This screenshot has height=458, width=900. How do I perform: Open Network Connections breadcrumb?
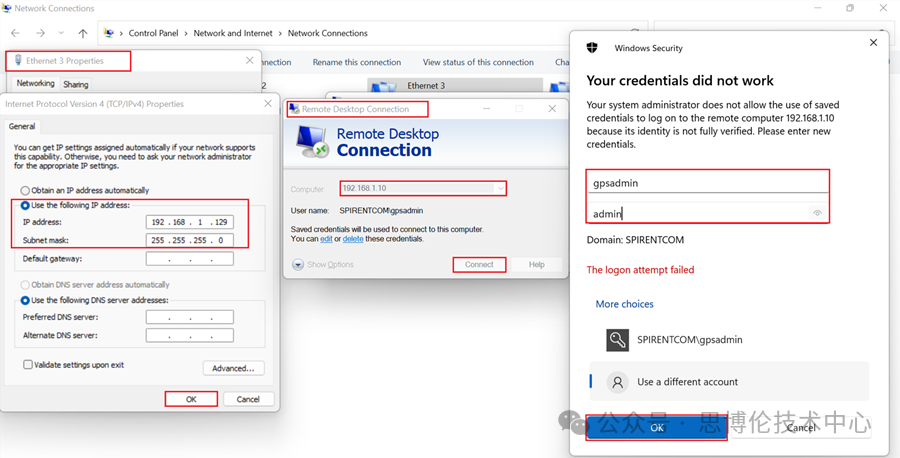[328, 33]
